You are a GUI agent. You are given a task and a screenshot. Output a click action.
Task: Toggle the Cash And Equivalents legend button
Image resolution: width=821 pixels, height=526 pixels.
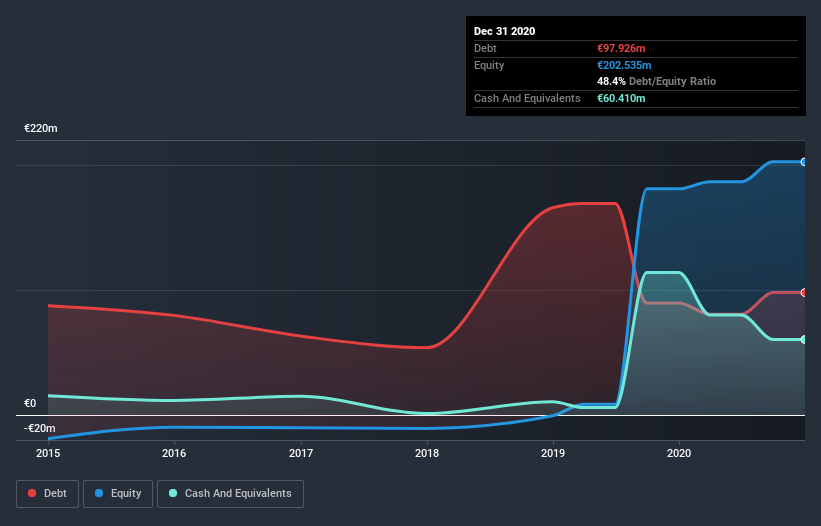[230, 494]
